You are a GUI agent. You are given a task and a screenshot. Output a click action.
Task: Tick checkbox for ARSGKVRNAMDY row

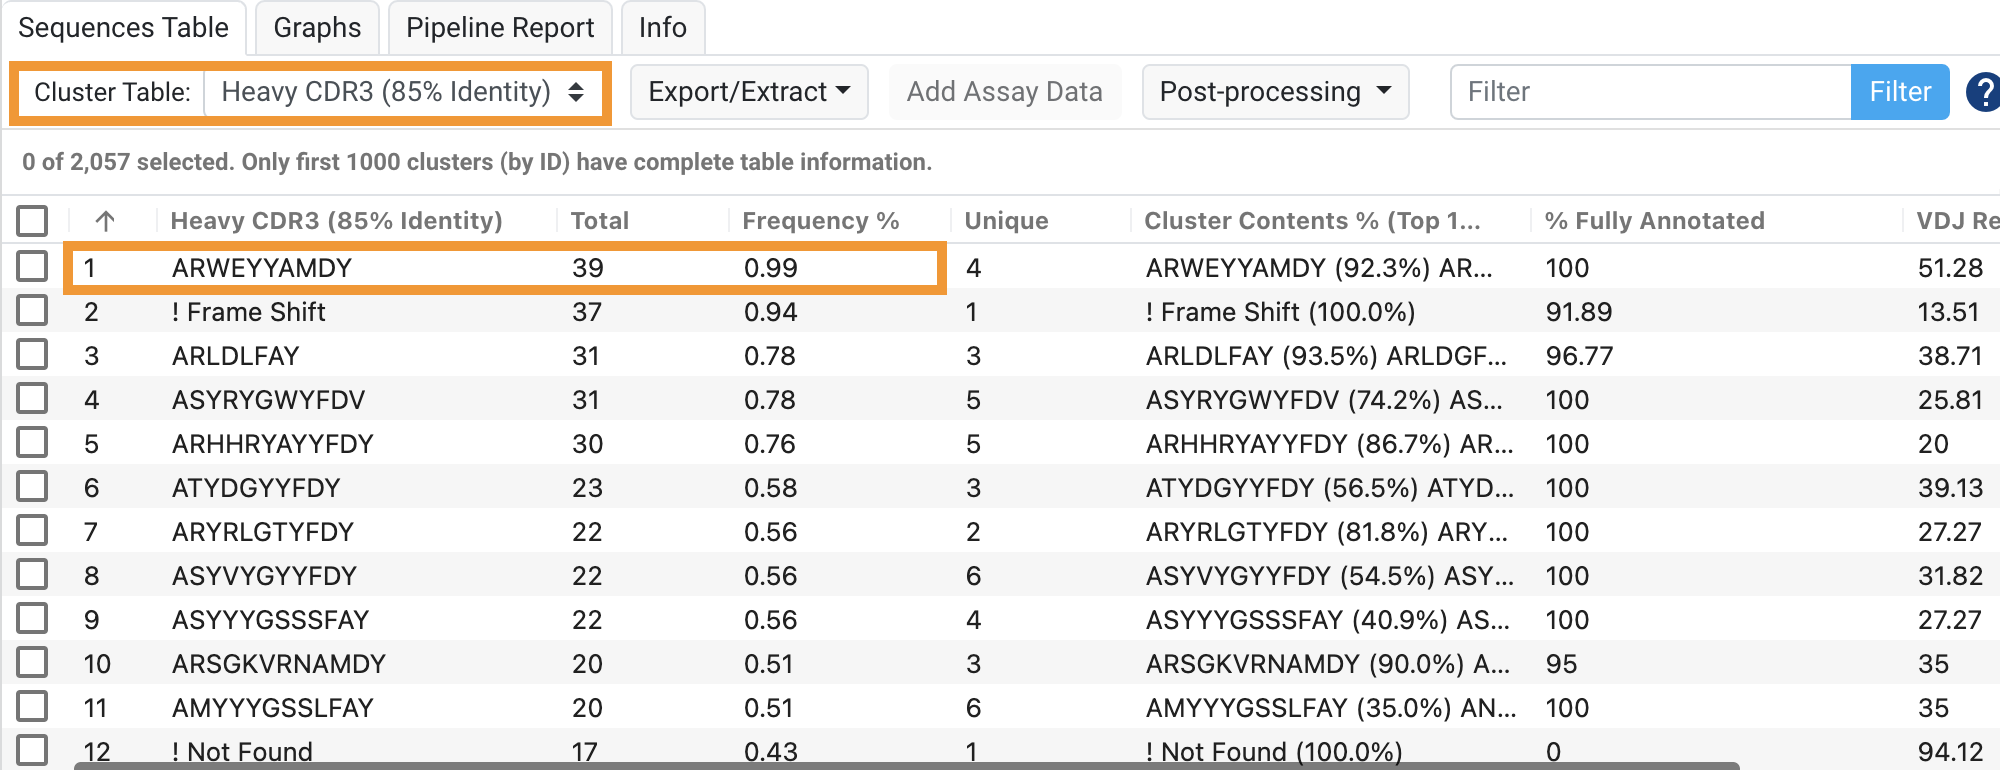[x=32, y=663]
